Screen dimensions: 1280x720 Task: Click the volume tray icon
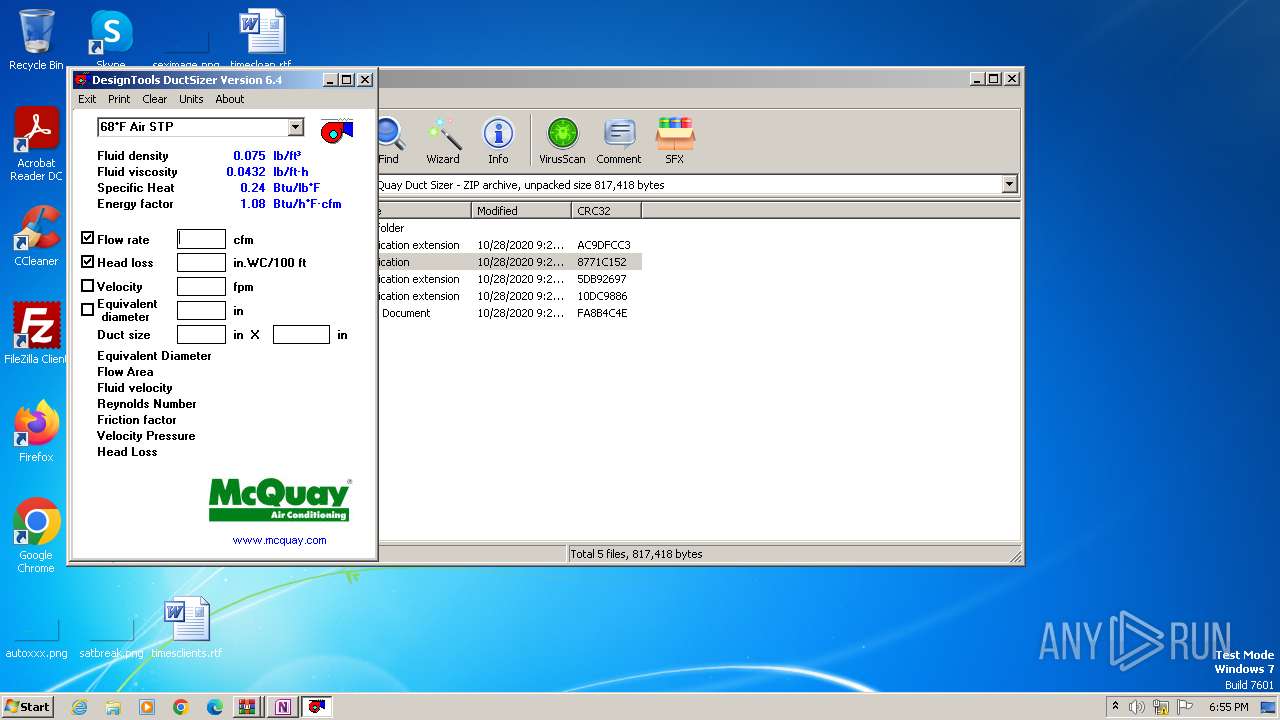[x=1137, y=707]
